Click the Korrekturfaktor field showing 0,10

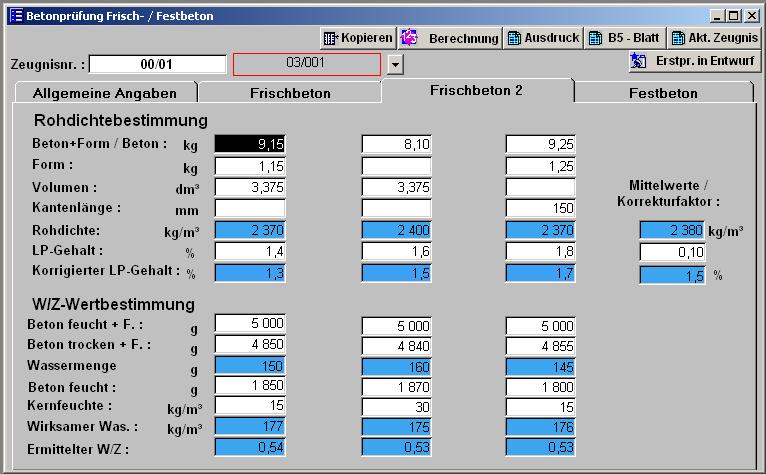tap(673, 252)
